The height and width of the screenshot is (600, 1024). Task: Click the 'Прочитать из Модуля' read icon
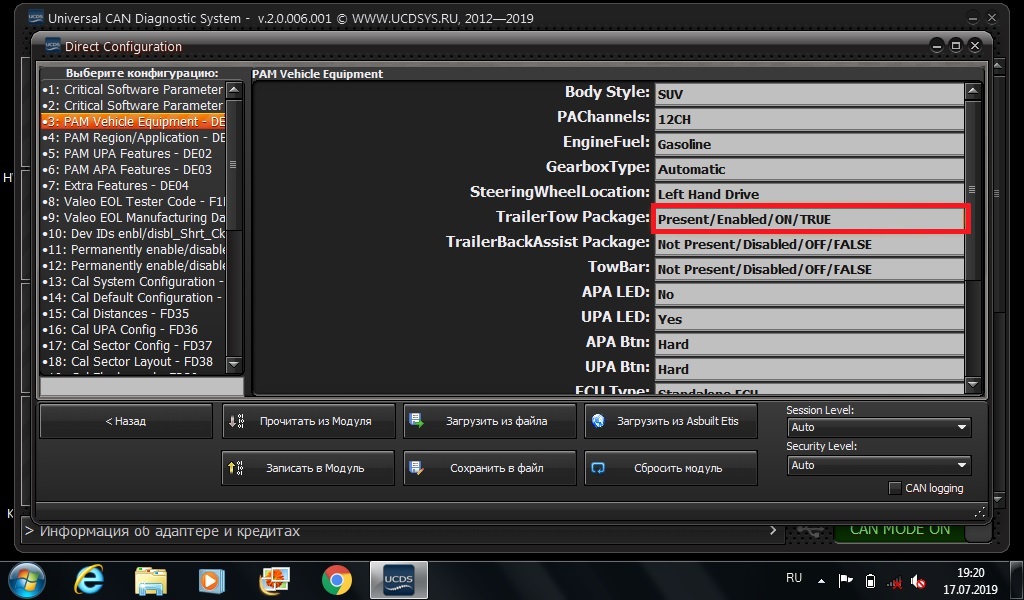pyautogui.click(x=237, y=421)
